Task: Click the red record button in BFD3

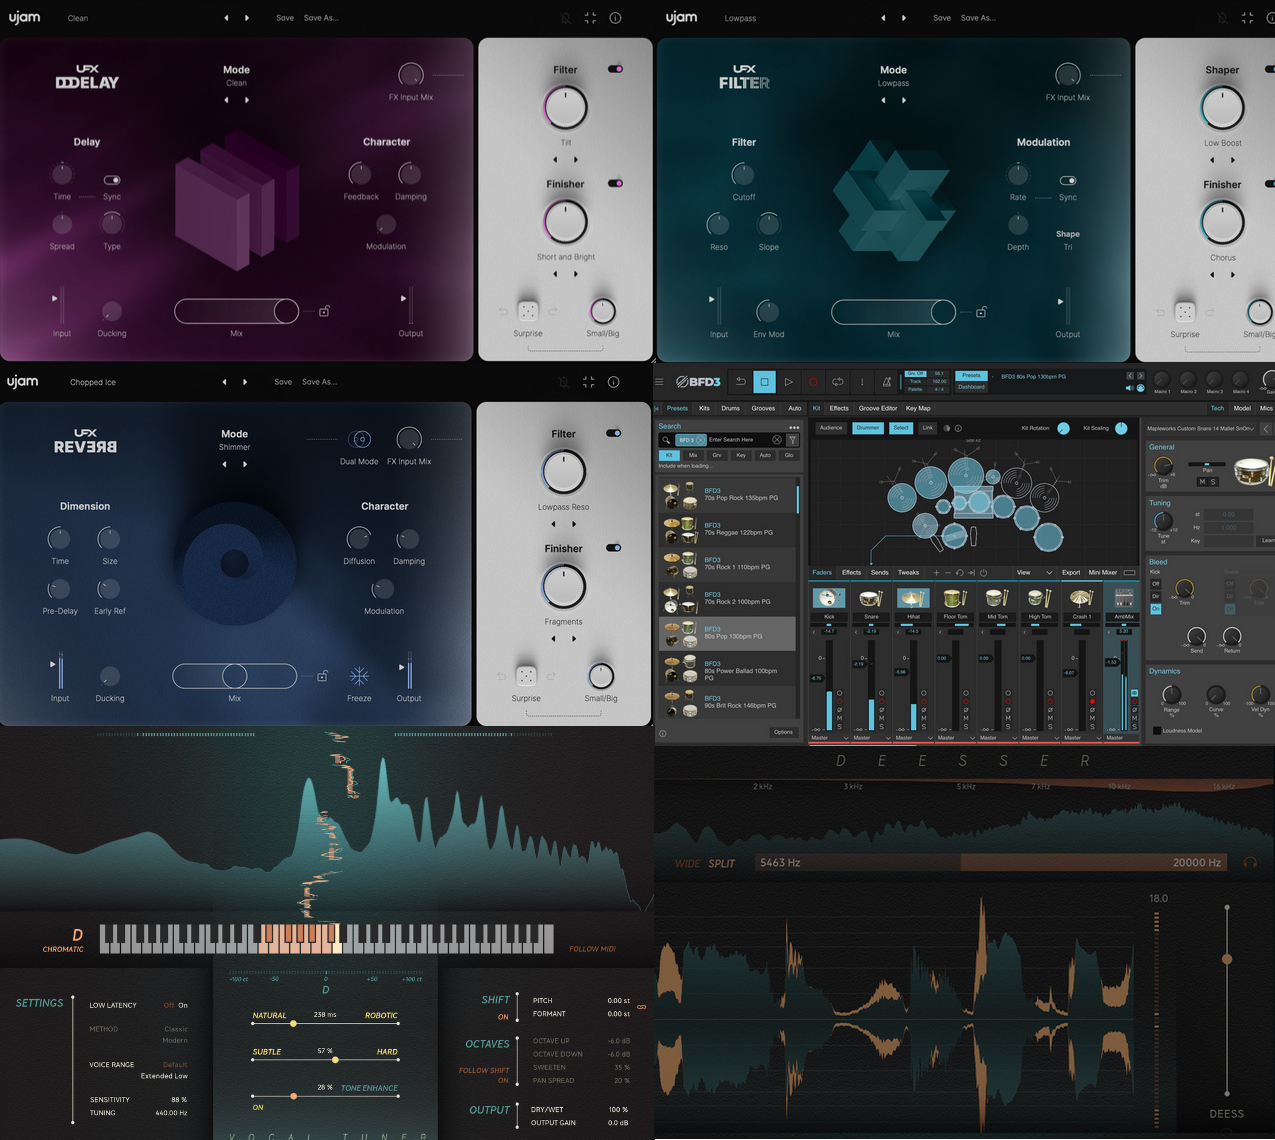Action: click(x=813, y=381)
